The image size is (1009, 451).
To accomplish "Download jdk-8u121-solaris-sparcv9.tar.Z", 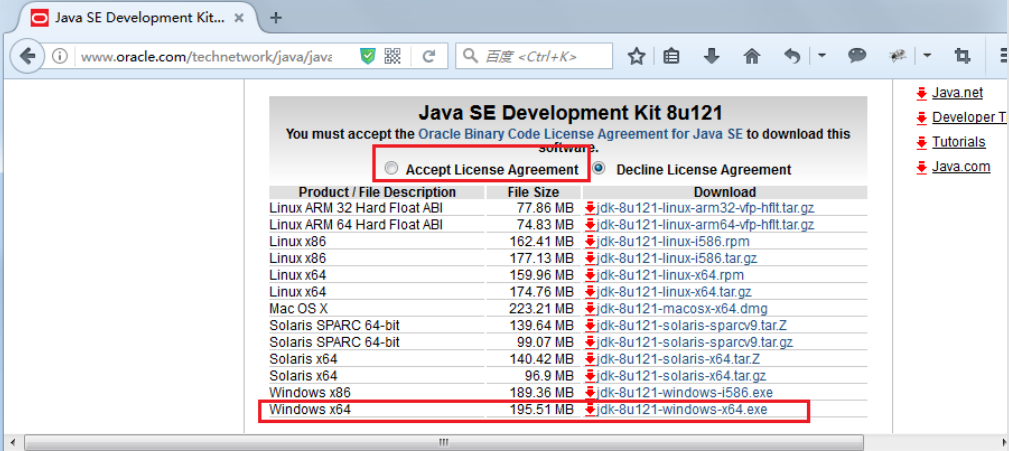I will click(x=690, y=326).
